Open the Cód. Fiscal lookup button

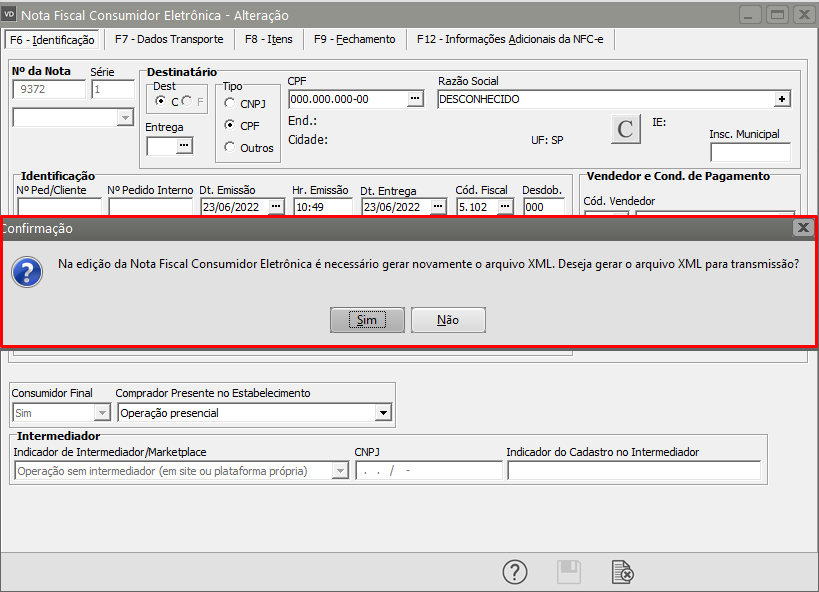point(505,206)
